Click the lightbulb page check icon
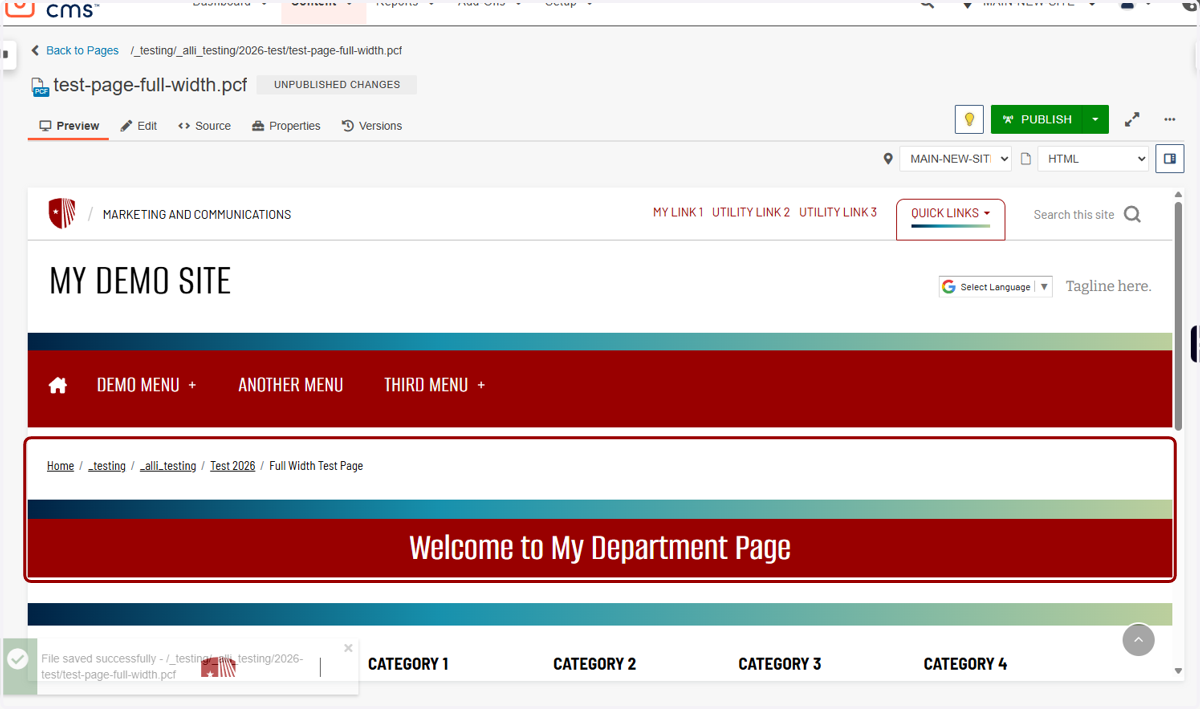This screenshot has height=709, width=1200. pos(969,119)
